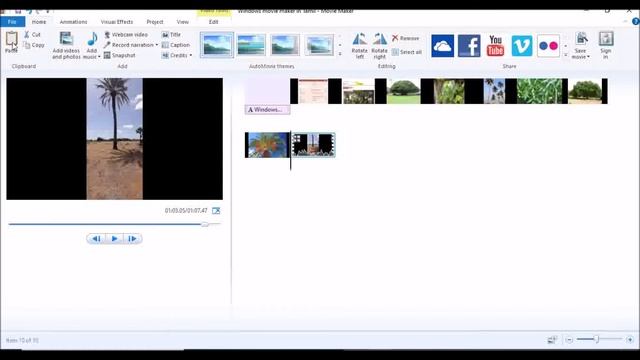The image size is (640, 360).
Task: Click the time scale zoom slider handle
Action: pos(596,339)
